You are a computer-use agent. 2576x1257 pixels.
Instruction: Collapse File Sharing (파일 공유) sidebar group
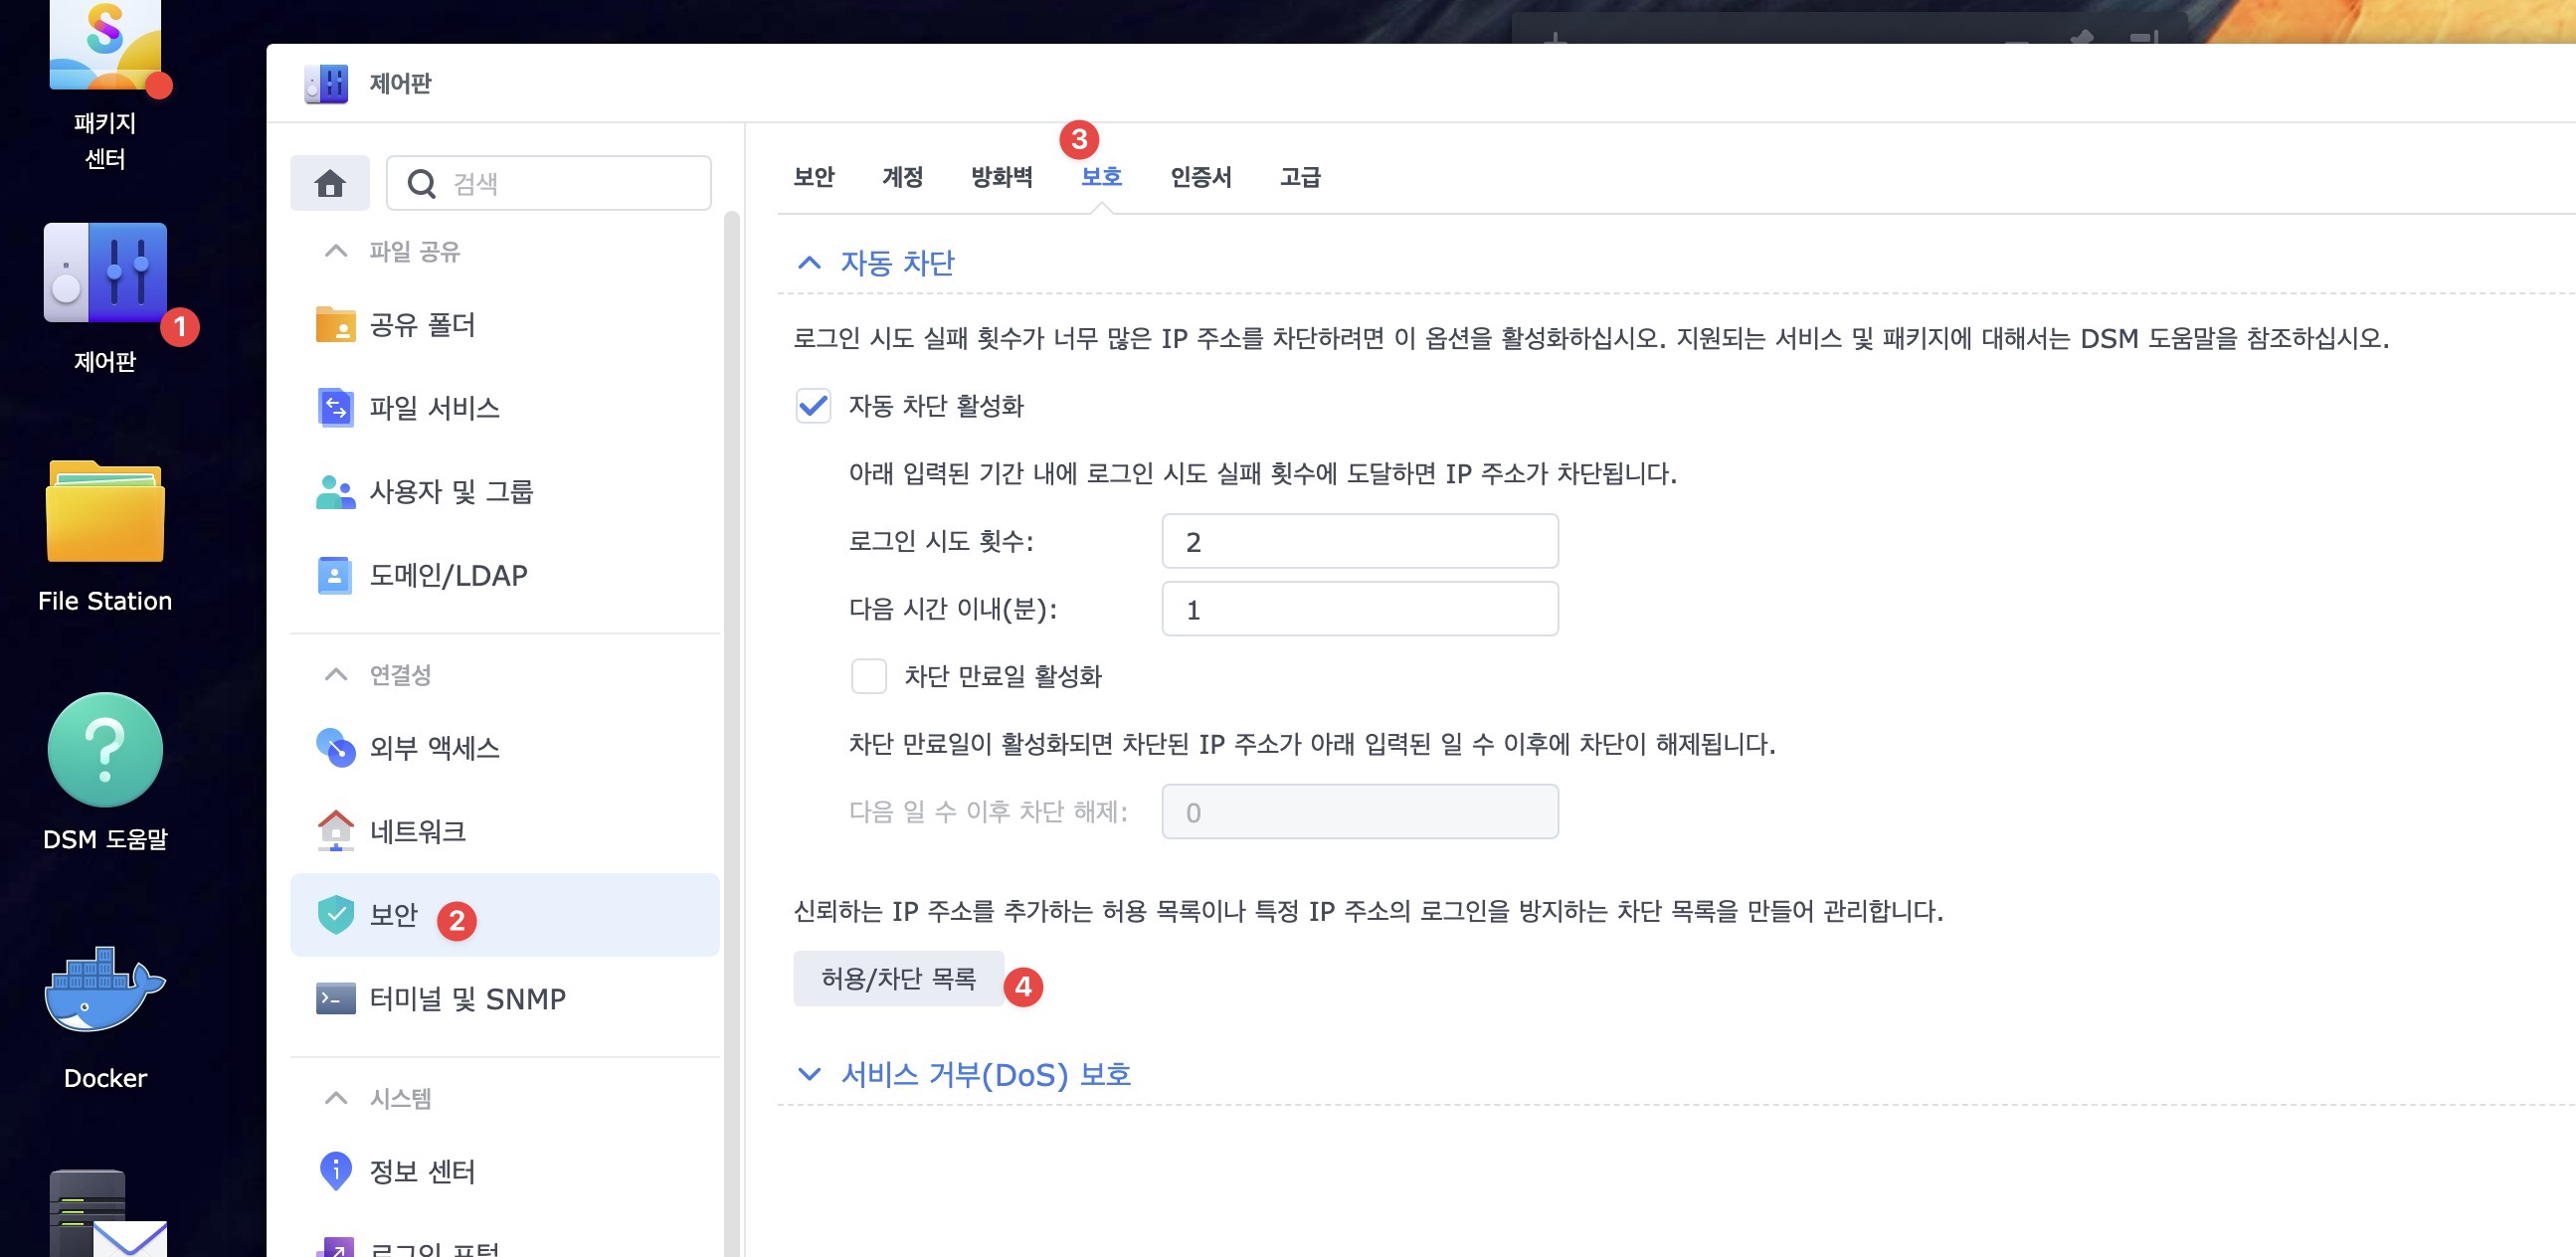(x=336, y=251)
